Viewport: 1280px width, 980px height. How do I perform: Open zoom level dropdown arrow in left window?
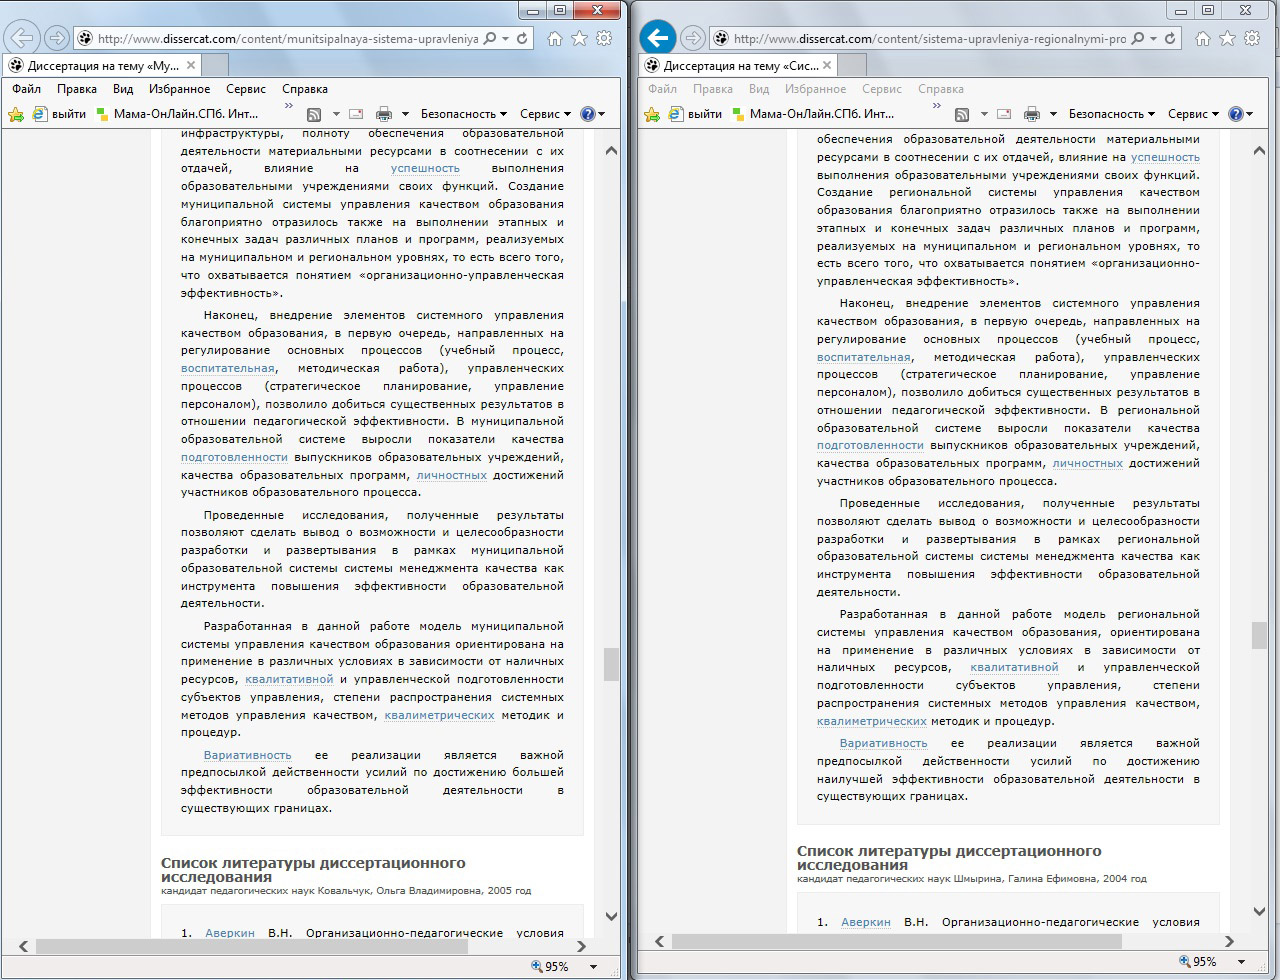pos(593,966)
